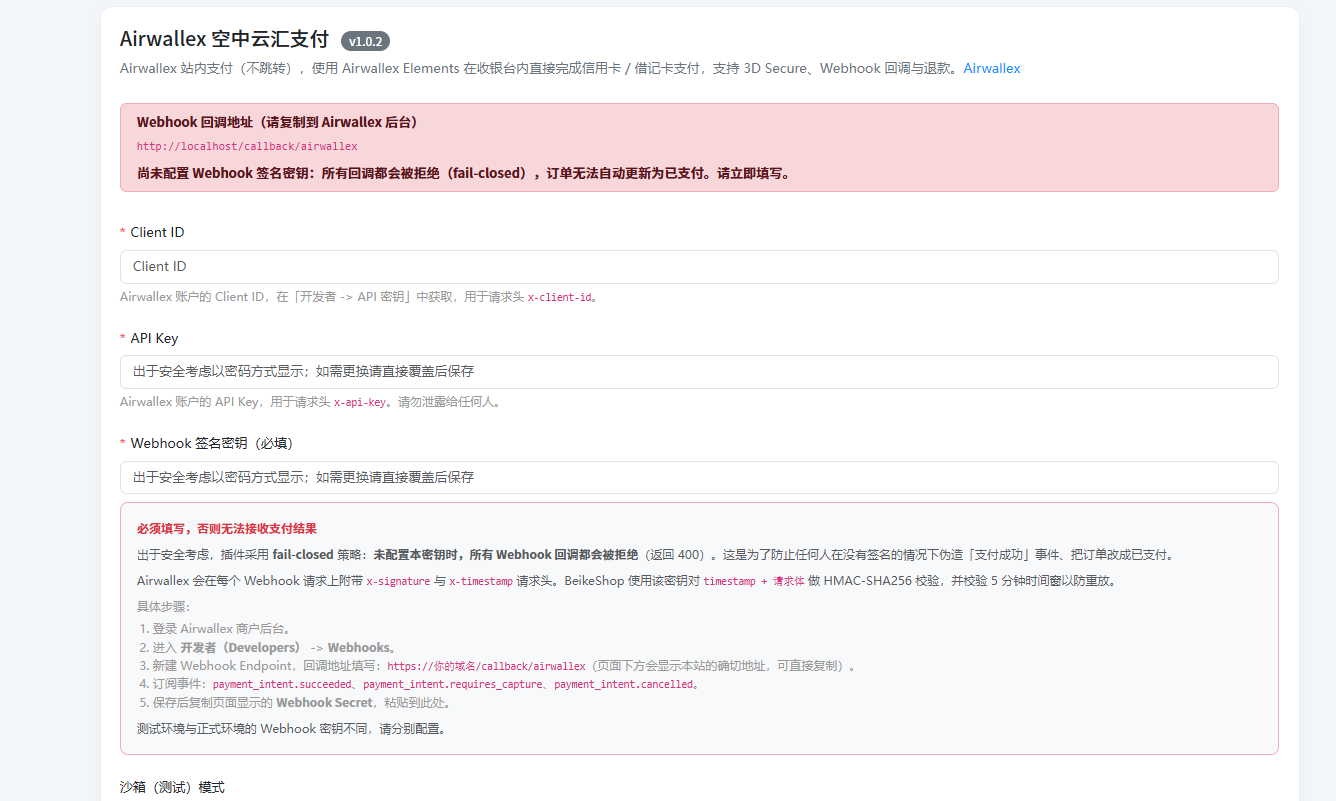Click the x-signature code snippet
Screen dimensions: 1336x801
(398, 581)
